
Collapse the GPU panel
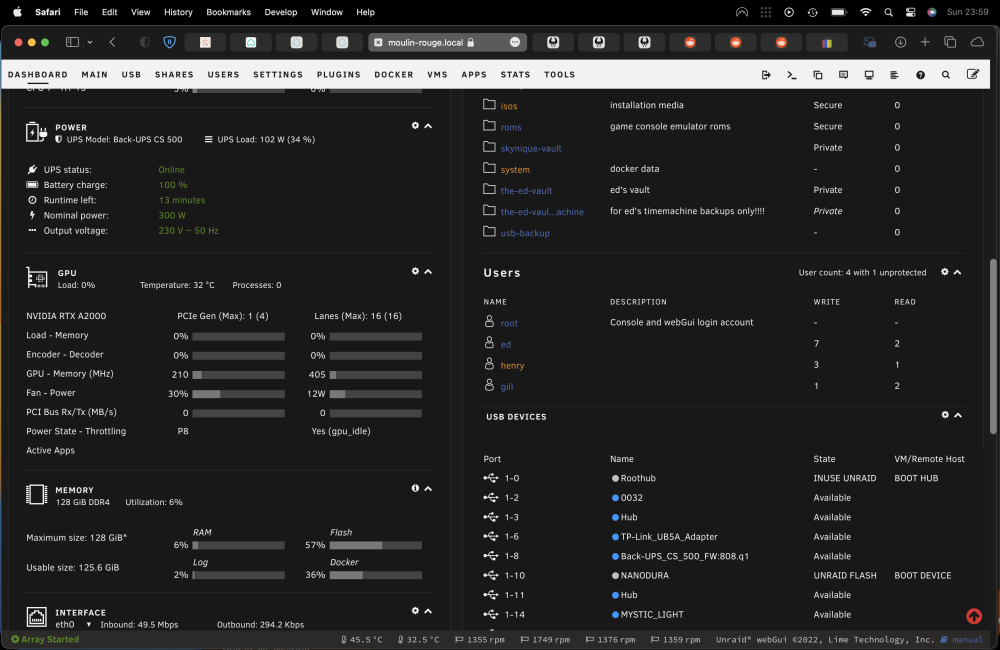429,271
